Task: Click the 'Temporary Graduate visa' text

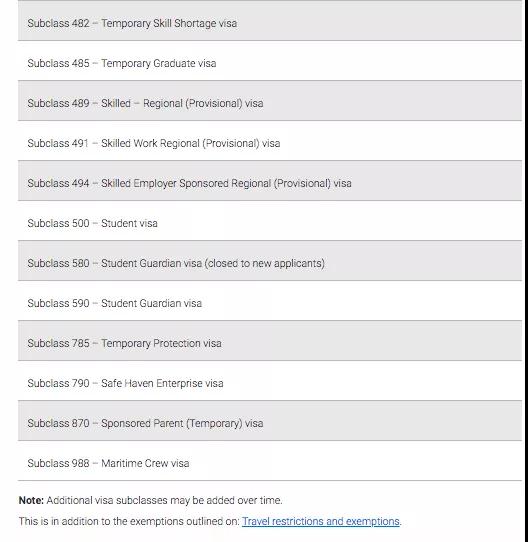Action: [x=159, y=64]
